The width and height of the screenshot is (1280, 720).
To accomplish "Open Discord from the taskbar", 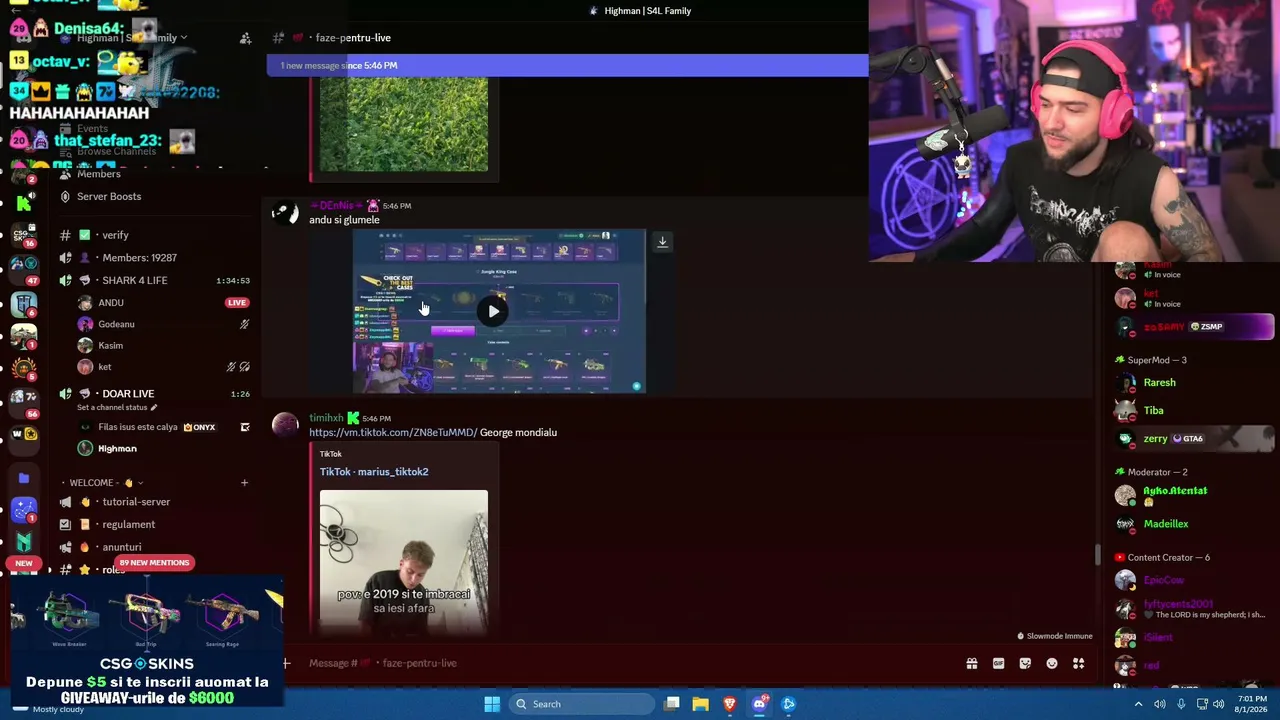I will coord(759,704).
